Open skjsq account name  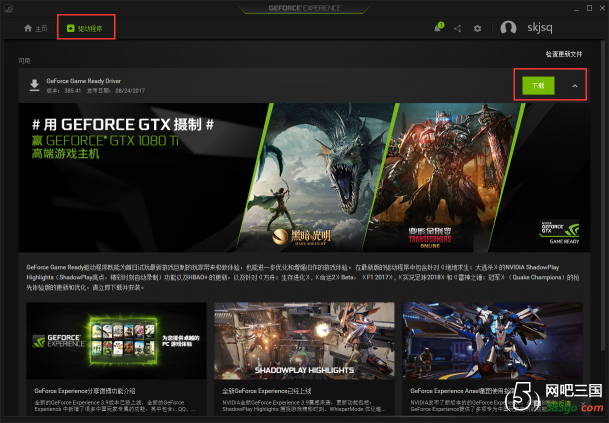pyautogui.click(x=539, y=27)
